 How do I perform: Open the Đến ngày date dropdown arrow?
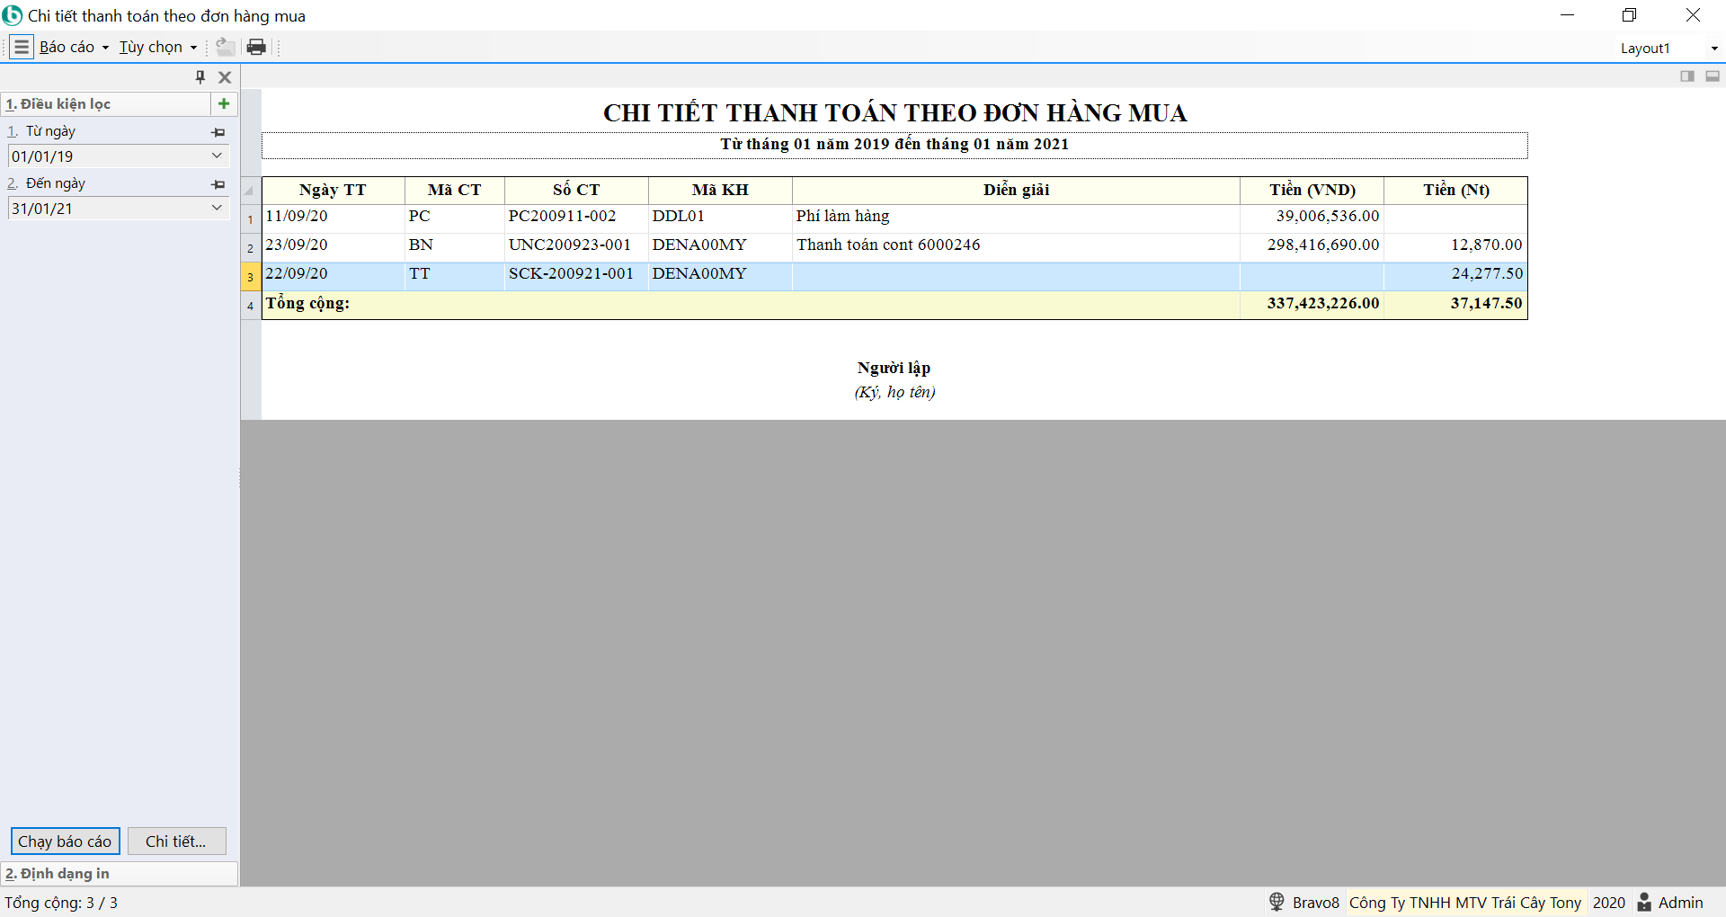click(x=217, y=208)
